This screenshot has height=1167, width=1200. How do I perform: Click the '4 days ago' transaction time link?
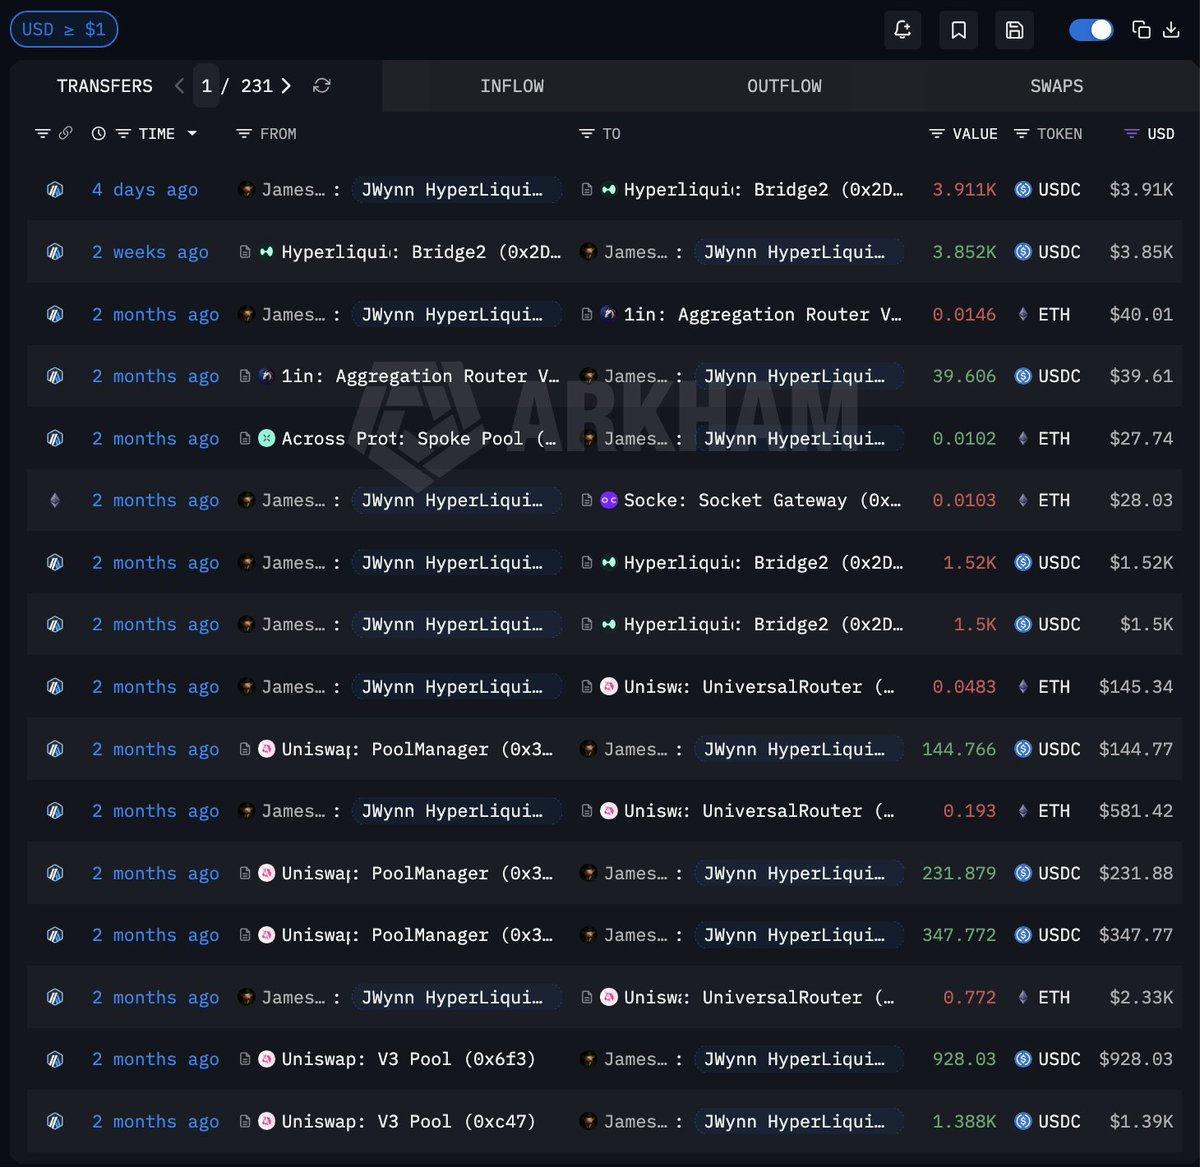[x=145, y=190]
